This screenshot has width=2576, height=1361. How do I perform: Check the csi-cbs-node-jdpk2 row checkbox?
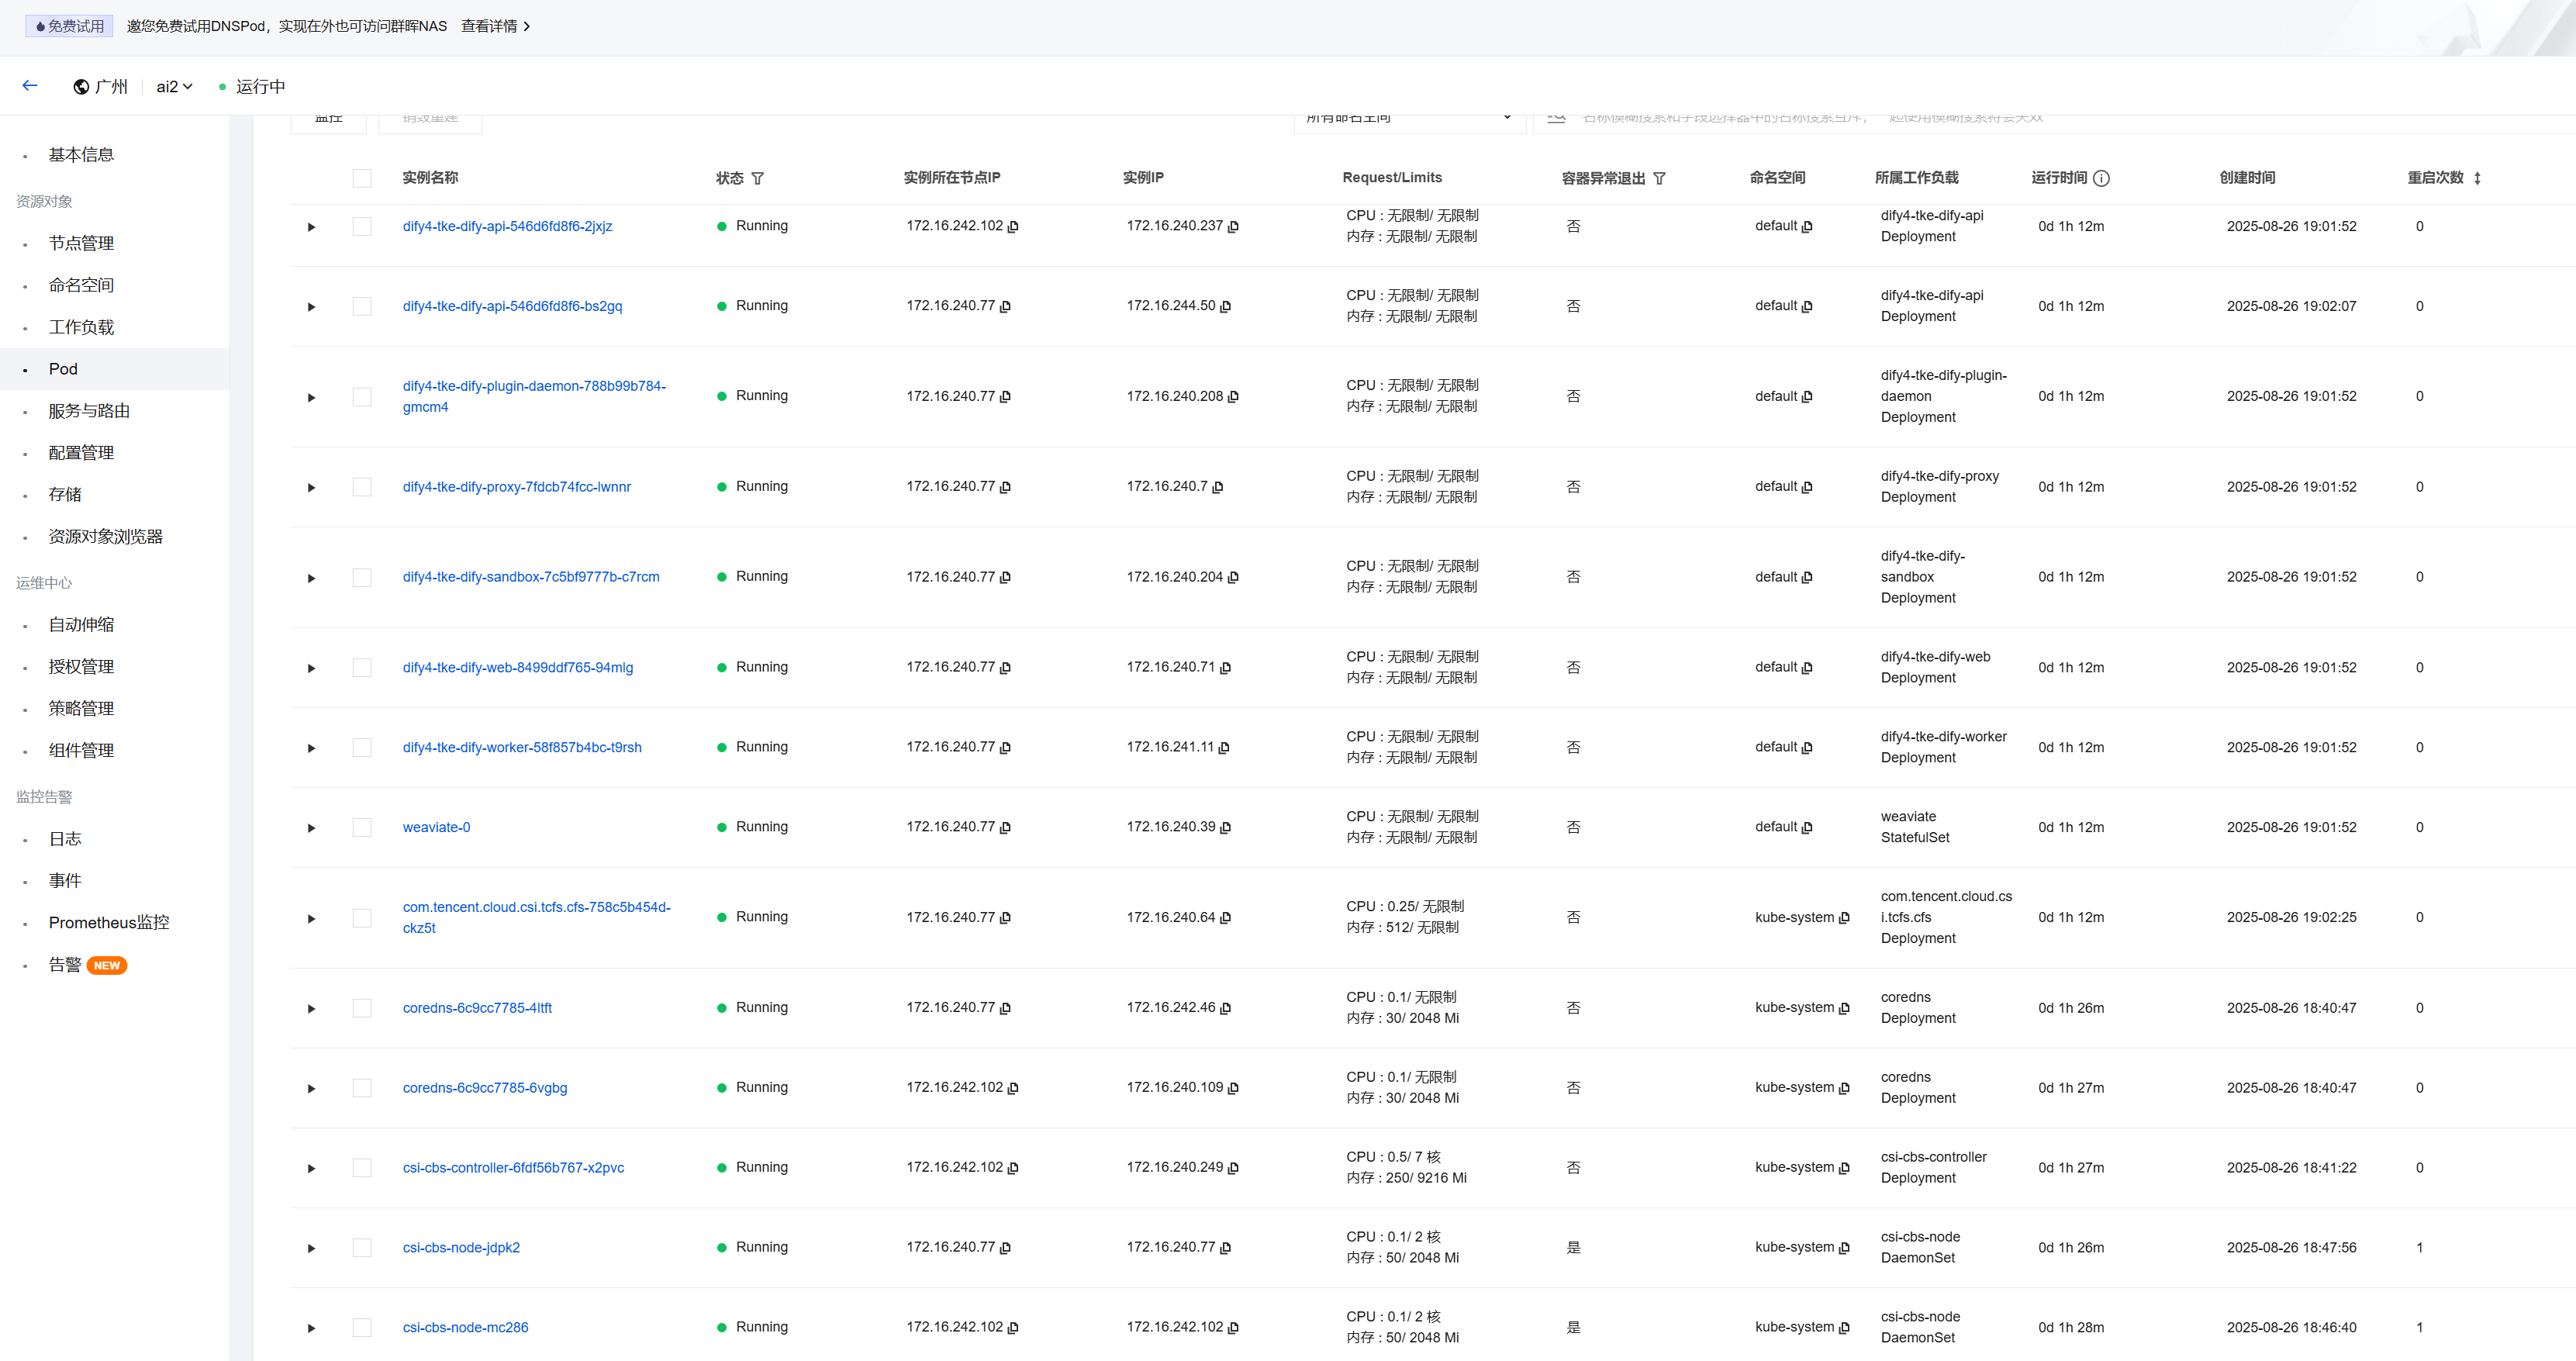[x=362, y=1248]
